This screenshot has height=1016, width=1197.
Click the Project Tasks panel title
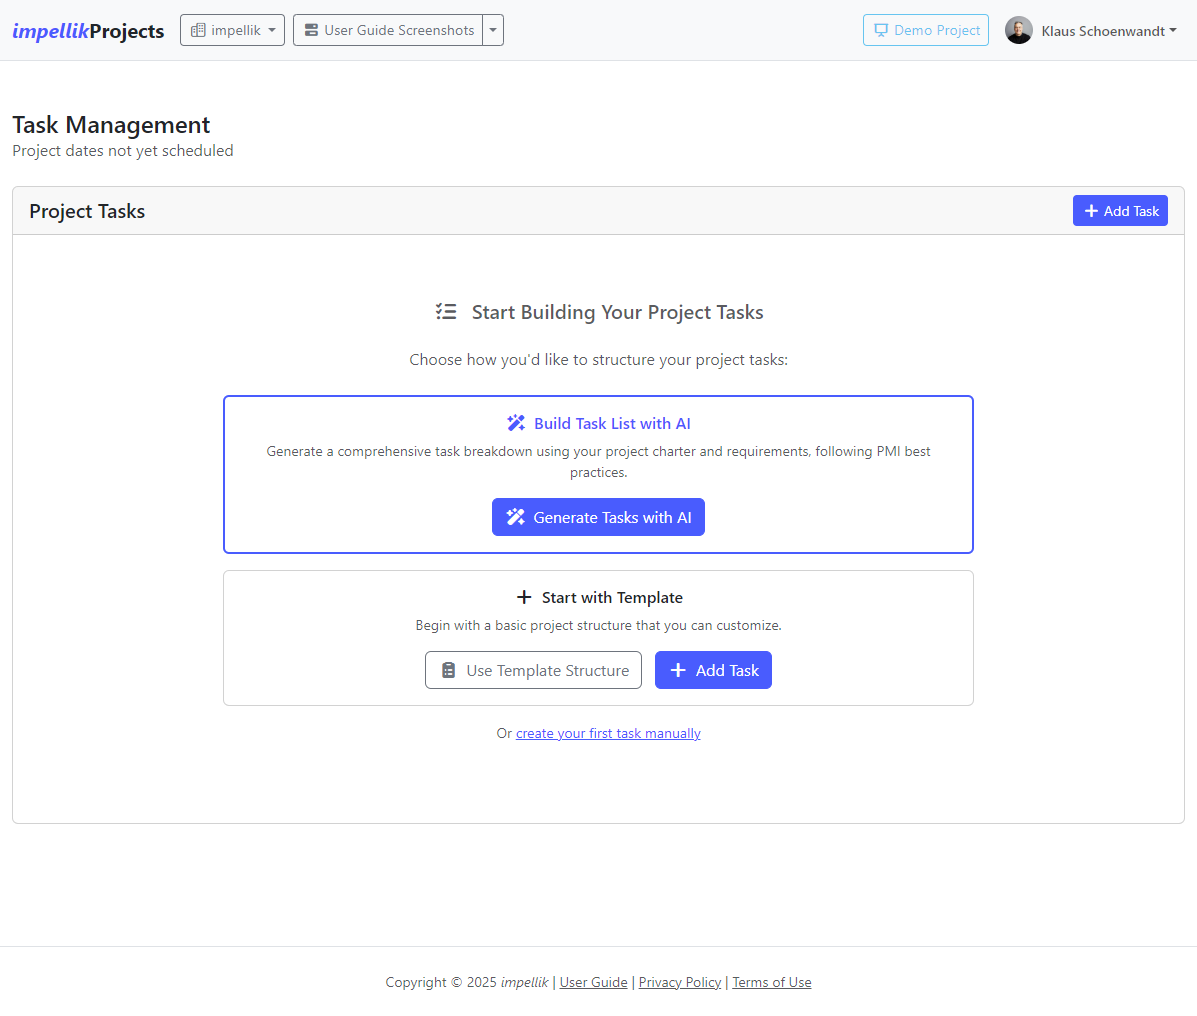coord(87,211)
